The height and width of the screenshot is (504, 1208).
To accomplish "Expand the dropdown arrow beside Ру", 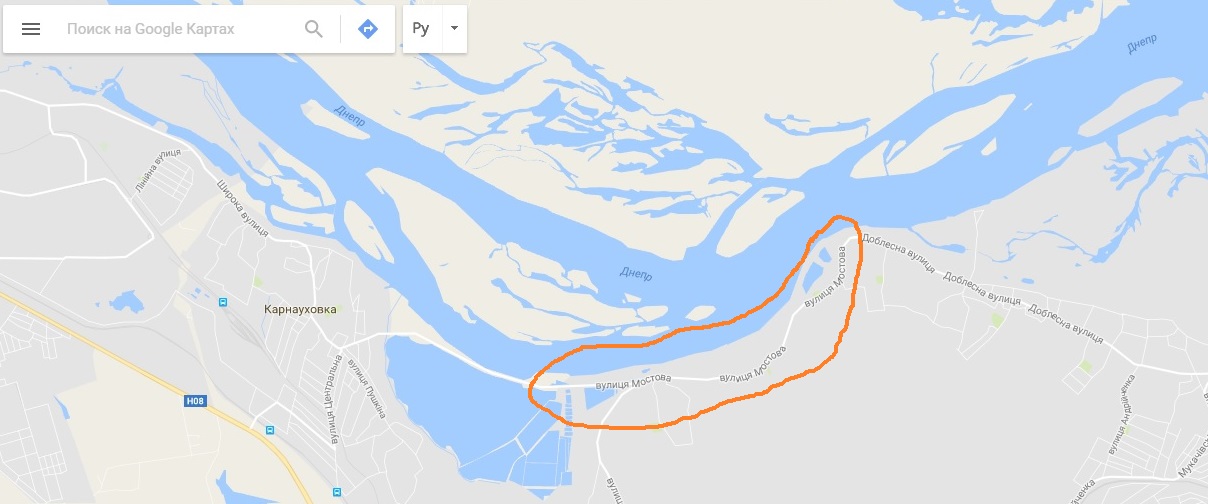I will pyautogui.click(x=454, y=29).
